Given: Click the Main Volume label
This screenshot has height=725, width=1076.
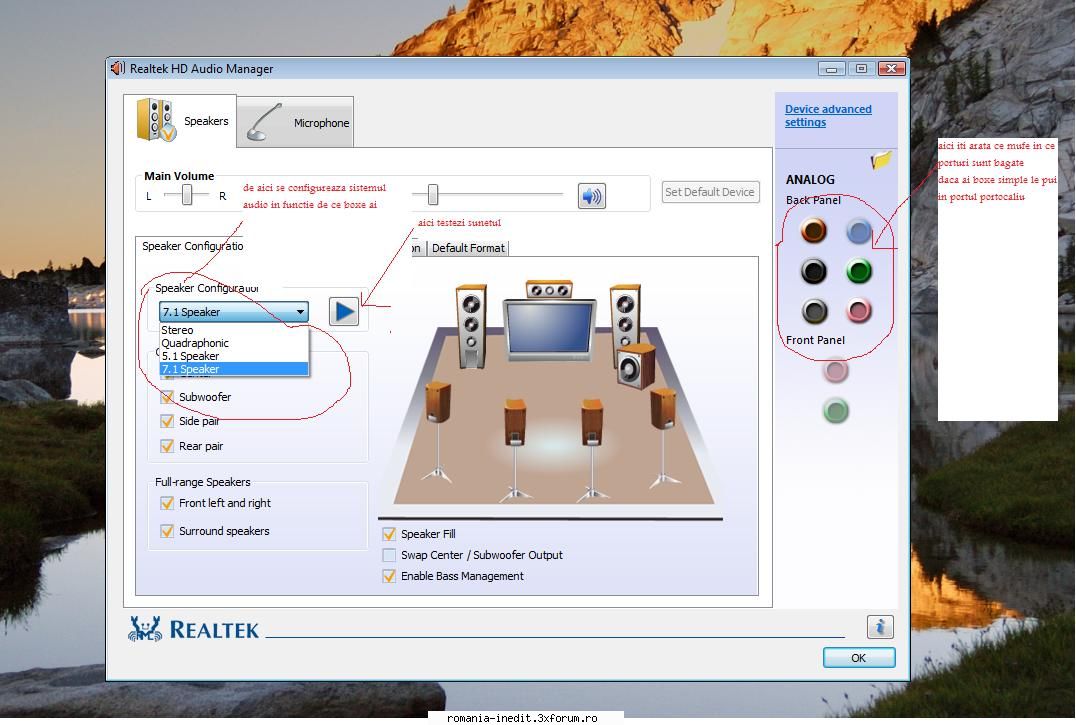Looking at the screenshot, I should 179,176.
